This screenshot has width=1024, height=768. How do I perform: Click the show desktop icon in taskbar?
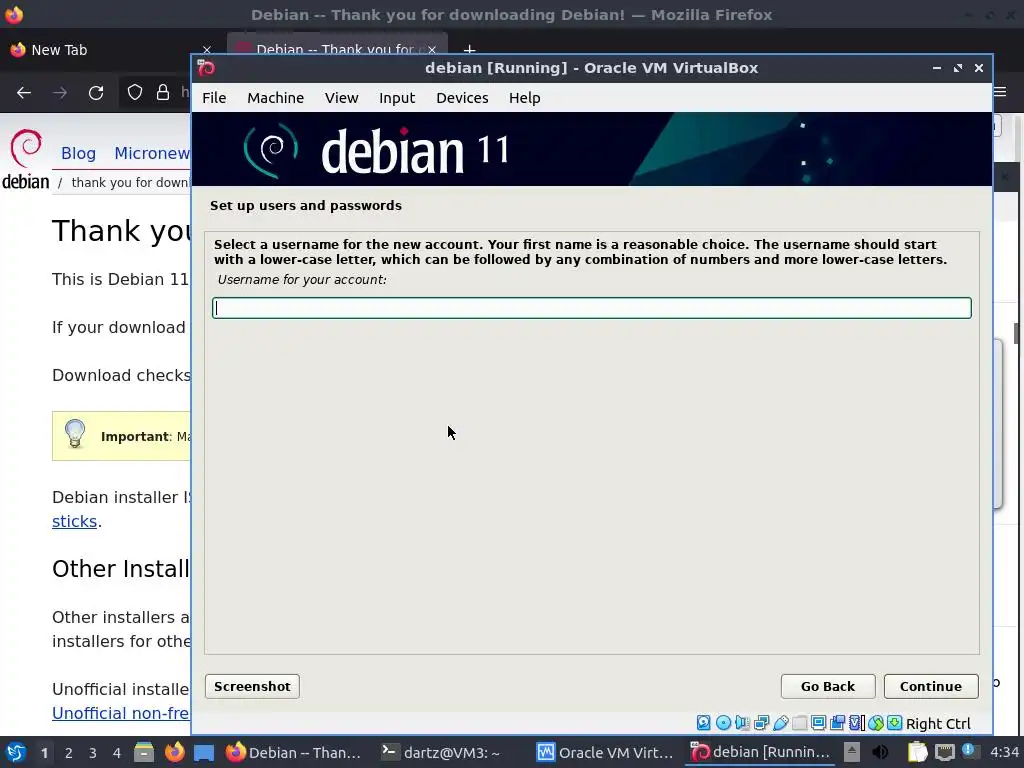tap(204, 752)
